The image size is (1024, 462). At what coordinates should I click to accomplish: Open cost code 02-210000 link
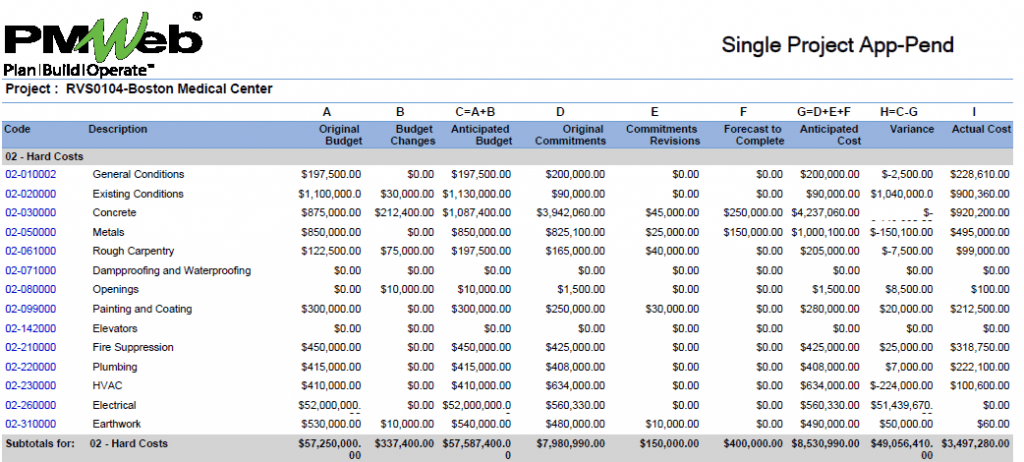31,348
